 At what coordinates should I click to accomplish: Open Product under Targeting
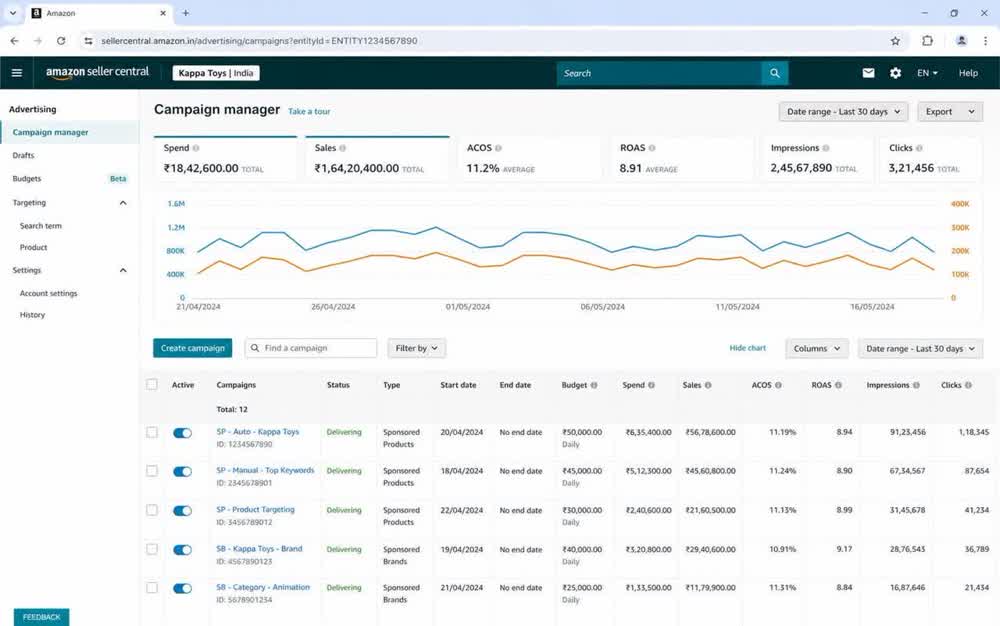[x=33, y=247]
